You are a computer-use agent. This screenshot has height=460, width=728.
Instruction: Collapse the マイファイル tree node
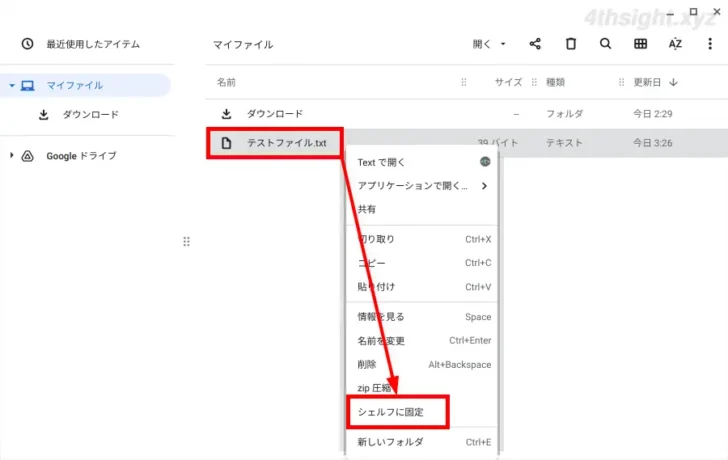(x=12, y=85)
